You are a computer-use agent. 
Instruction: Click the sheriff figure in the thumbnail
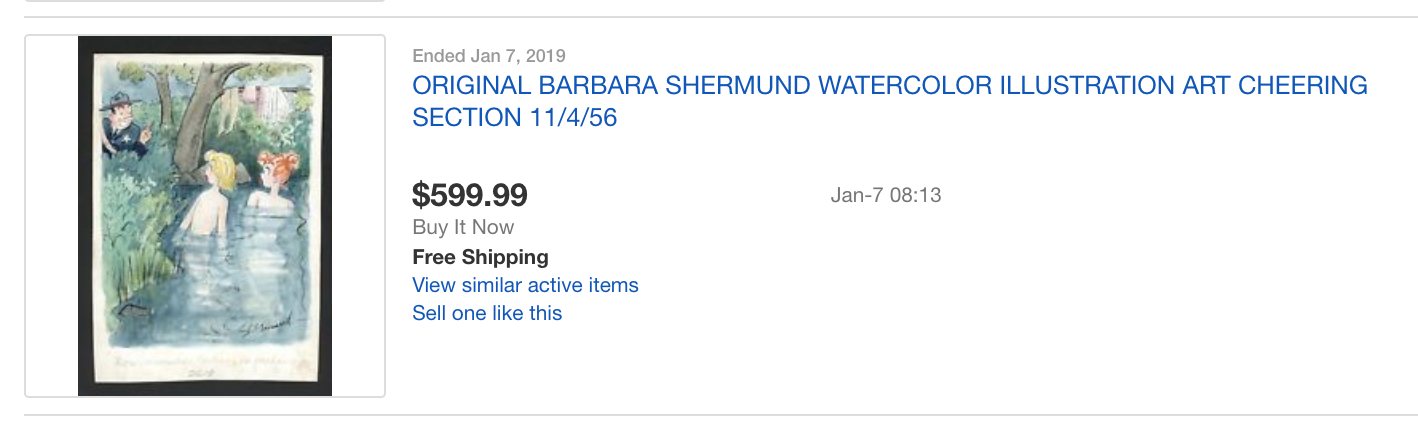click(125, 125)
